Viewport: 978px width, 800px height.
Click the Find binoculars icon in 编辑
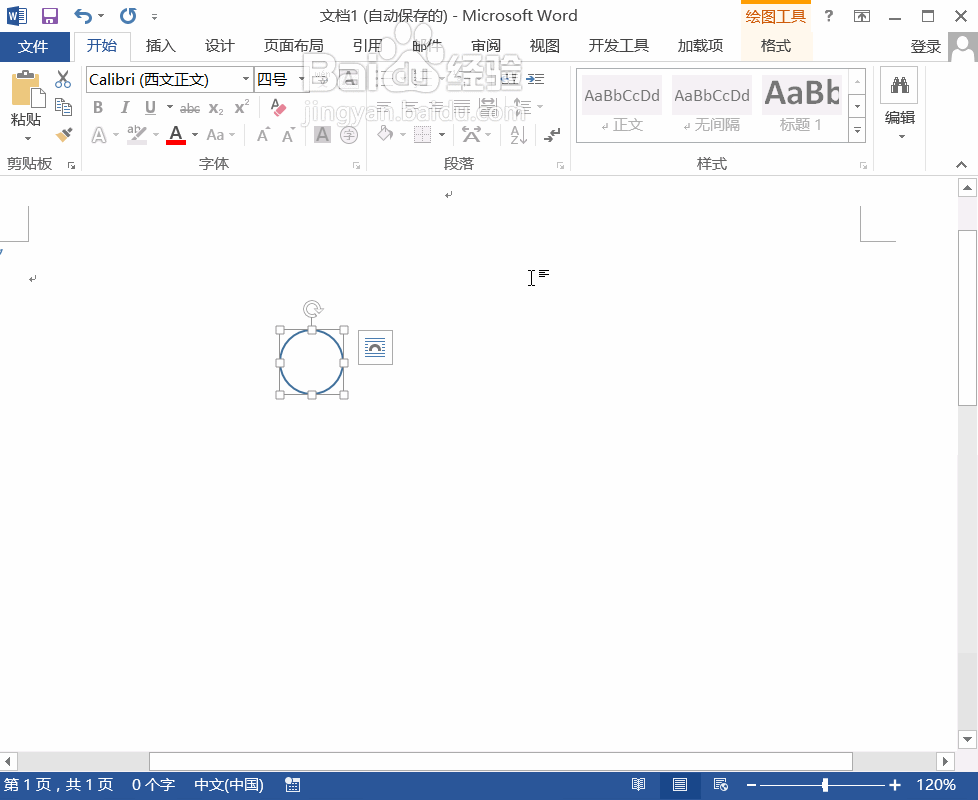[899, 85]
